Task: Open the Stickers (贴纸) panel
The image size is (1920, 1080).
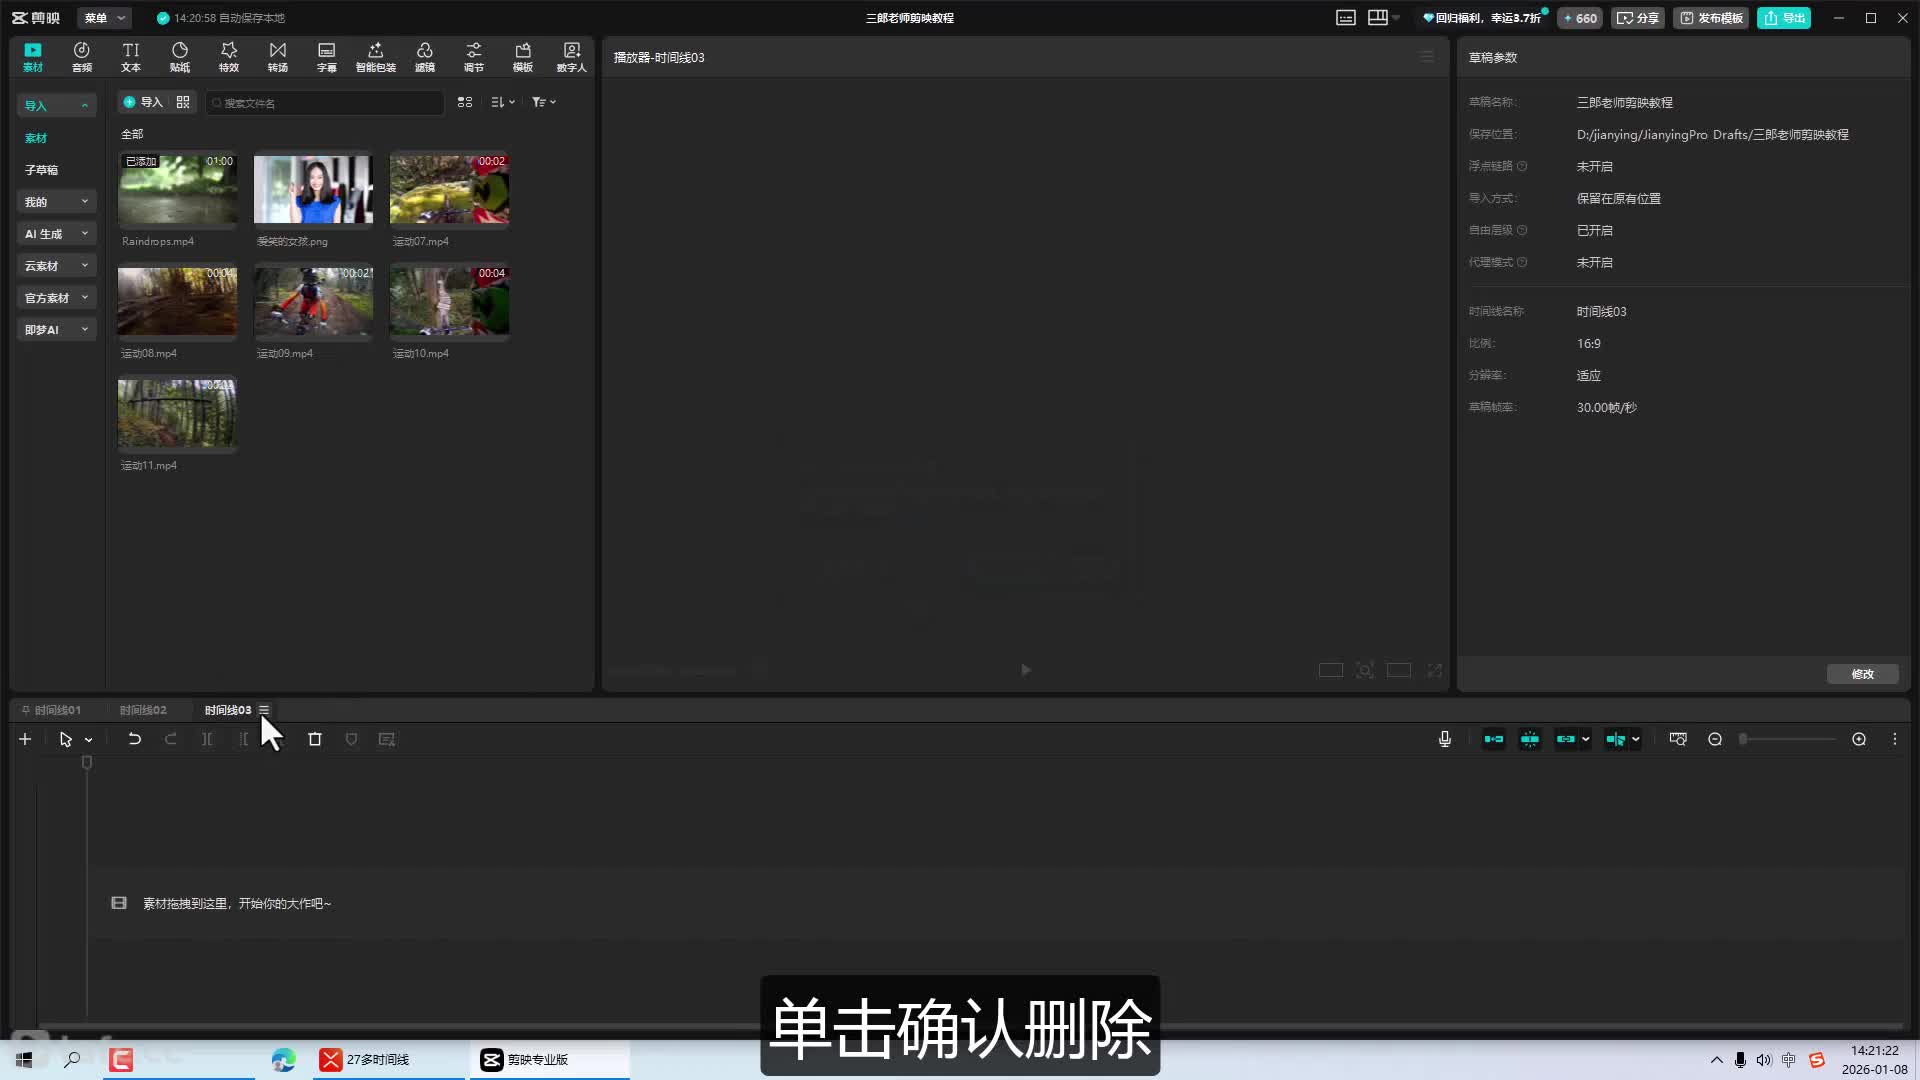Action: point(180,56)
